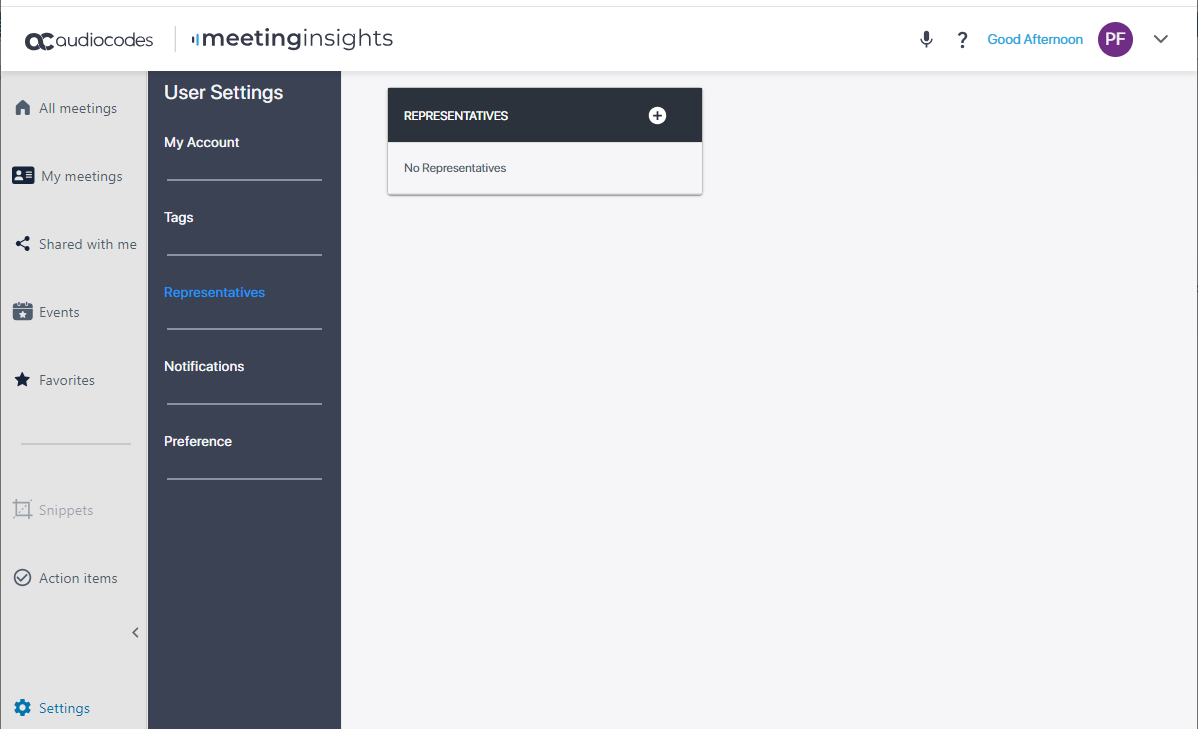1198x729 pixels.
Task: Click the Events calendar icon
Action: pyautogui.click(x=23, y=312)
